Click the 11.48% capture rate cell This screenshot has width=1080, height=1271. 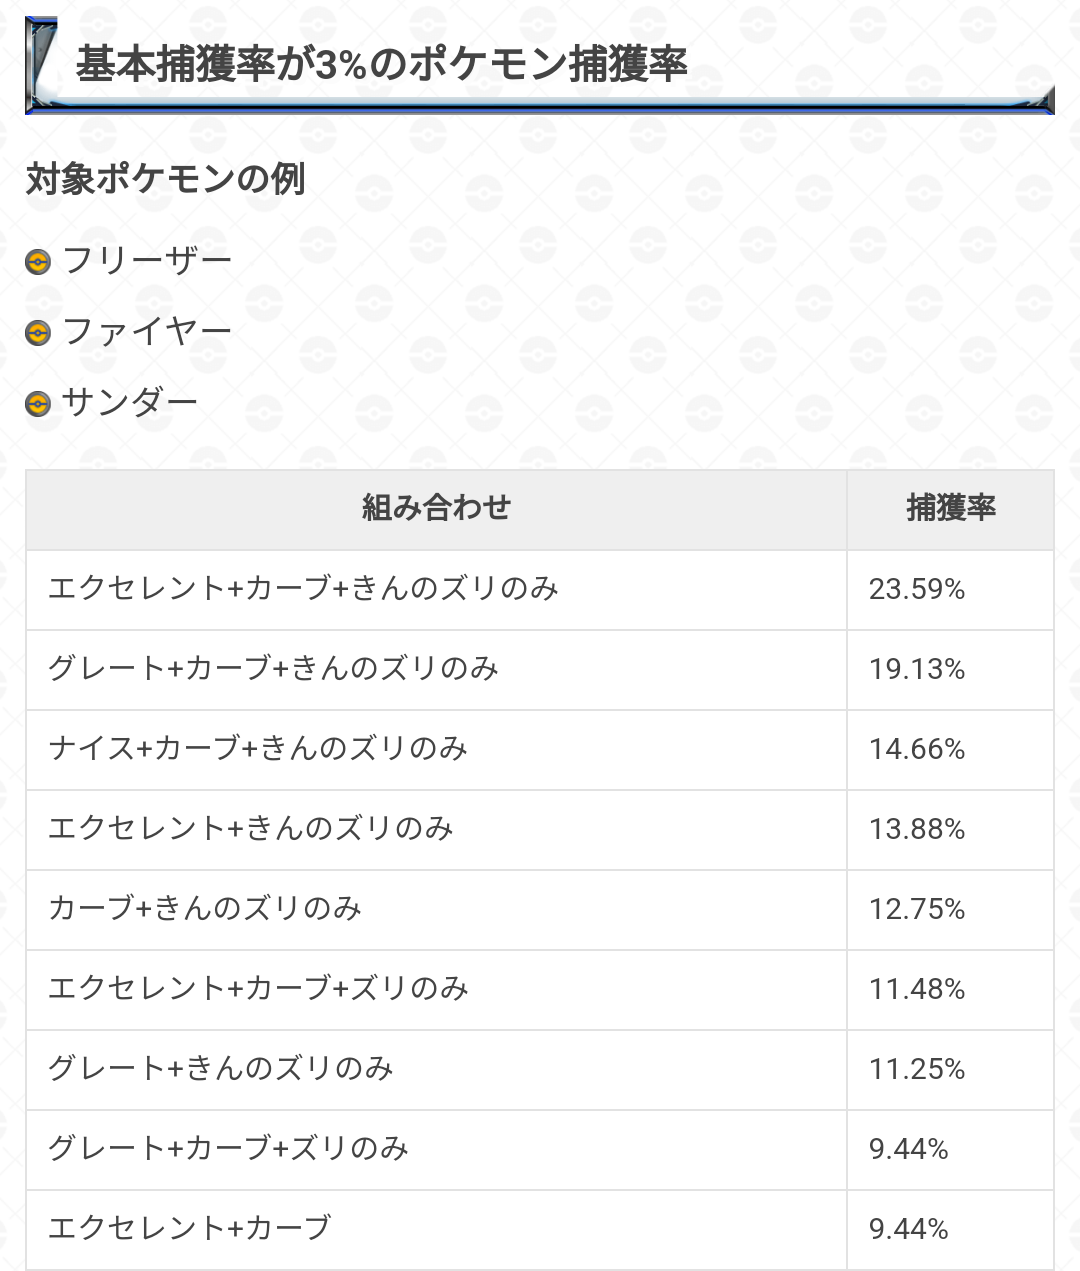917,989
